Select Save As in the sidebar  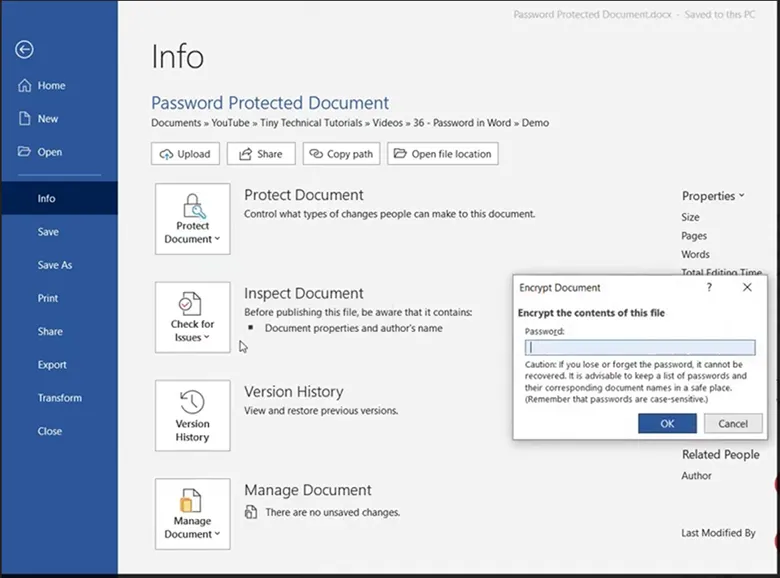coord(55,265)
